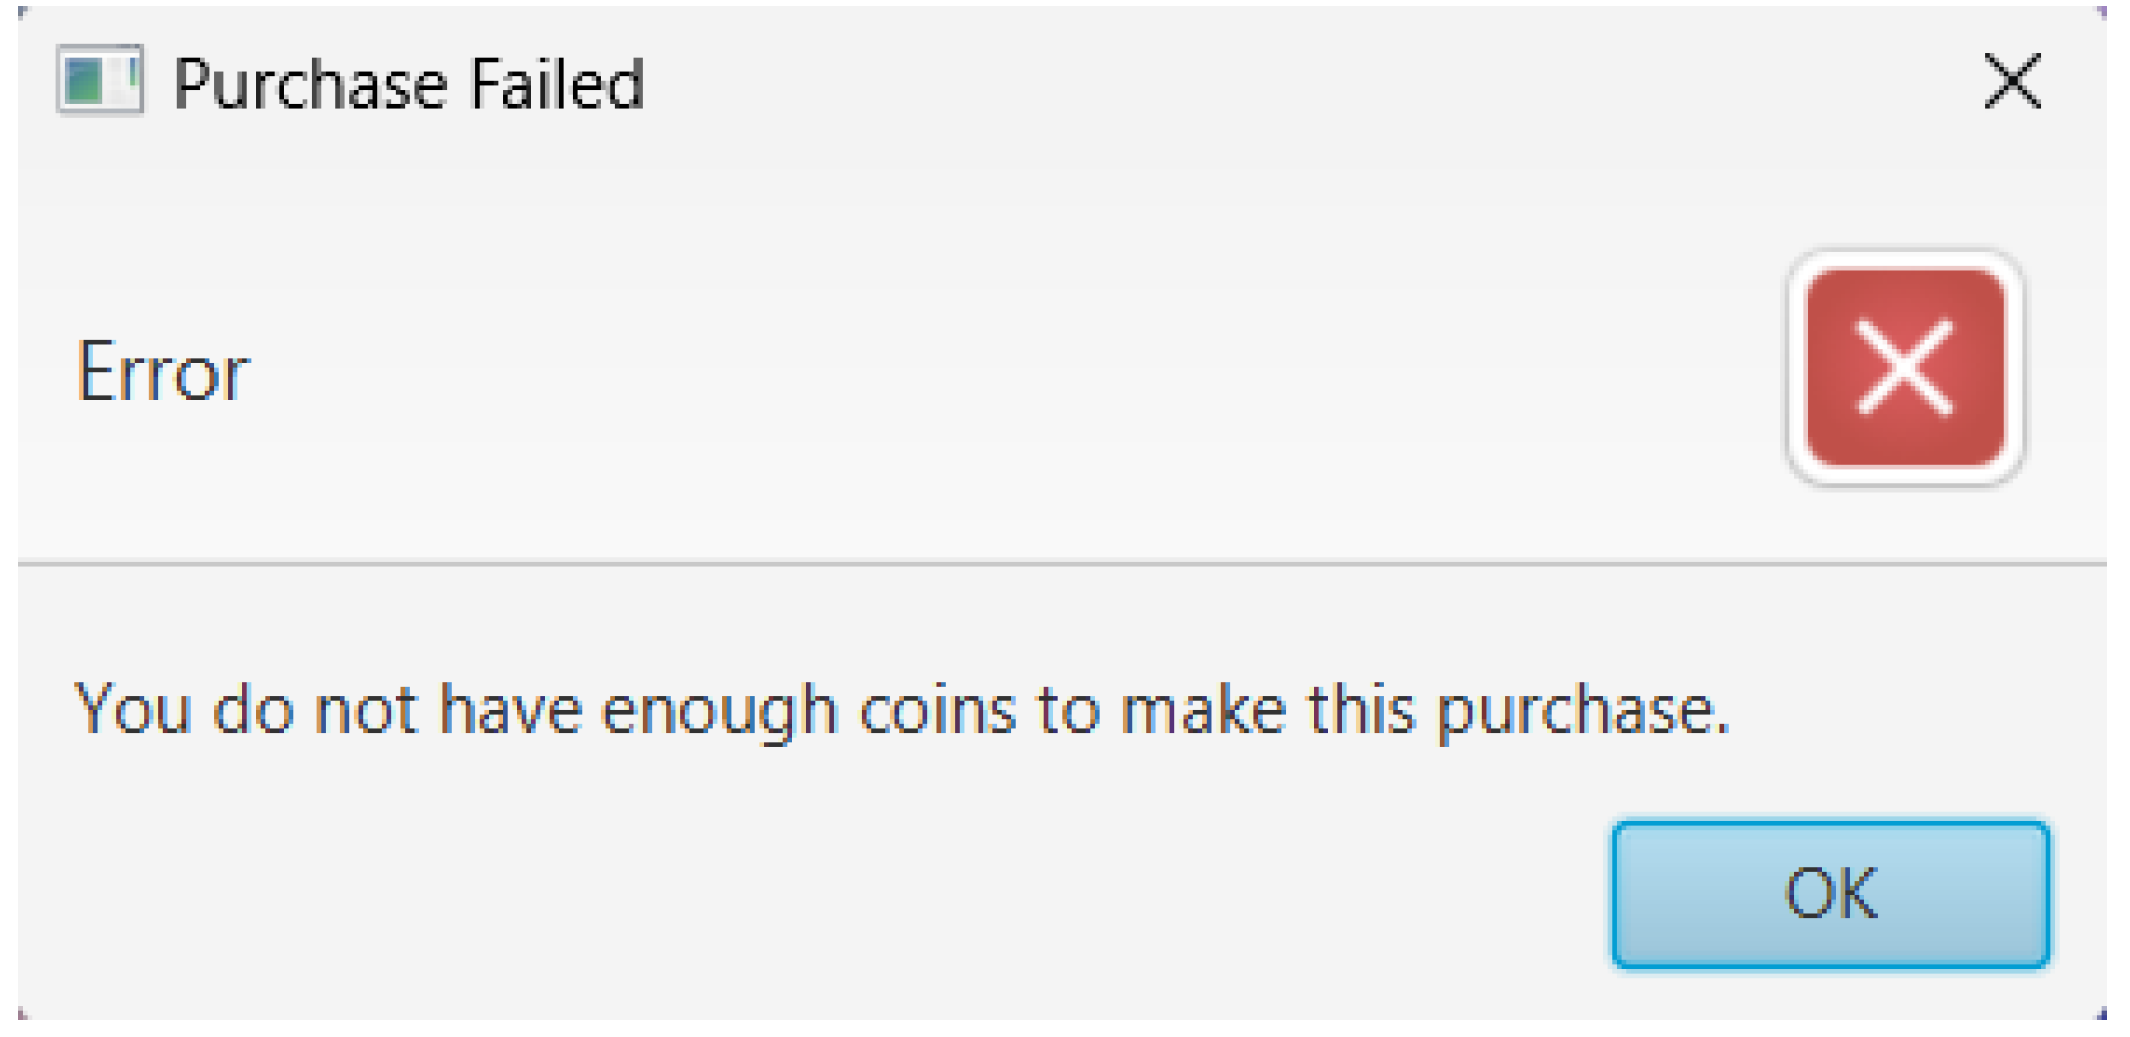
Task: Click the word "coins" in the message
Action: pos(937,711)
